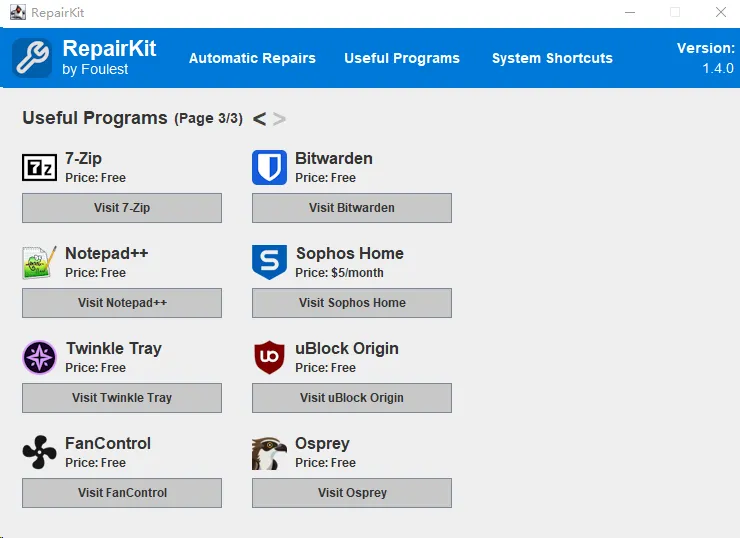Click the Twinkle Tray star icon
740x538 pixels.
40,357
